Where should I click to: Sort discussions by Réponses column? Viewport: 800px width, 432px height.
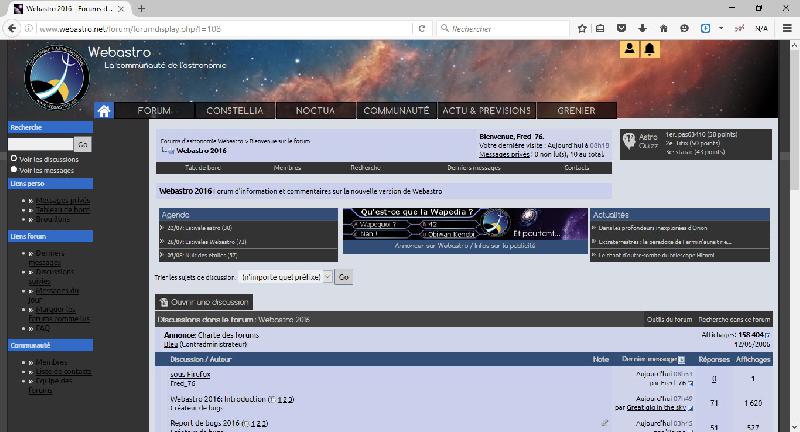coord(714,360)
